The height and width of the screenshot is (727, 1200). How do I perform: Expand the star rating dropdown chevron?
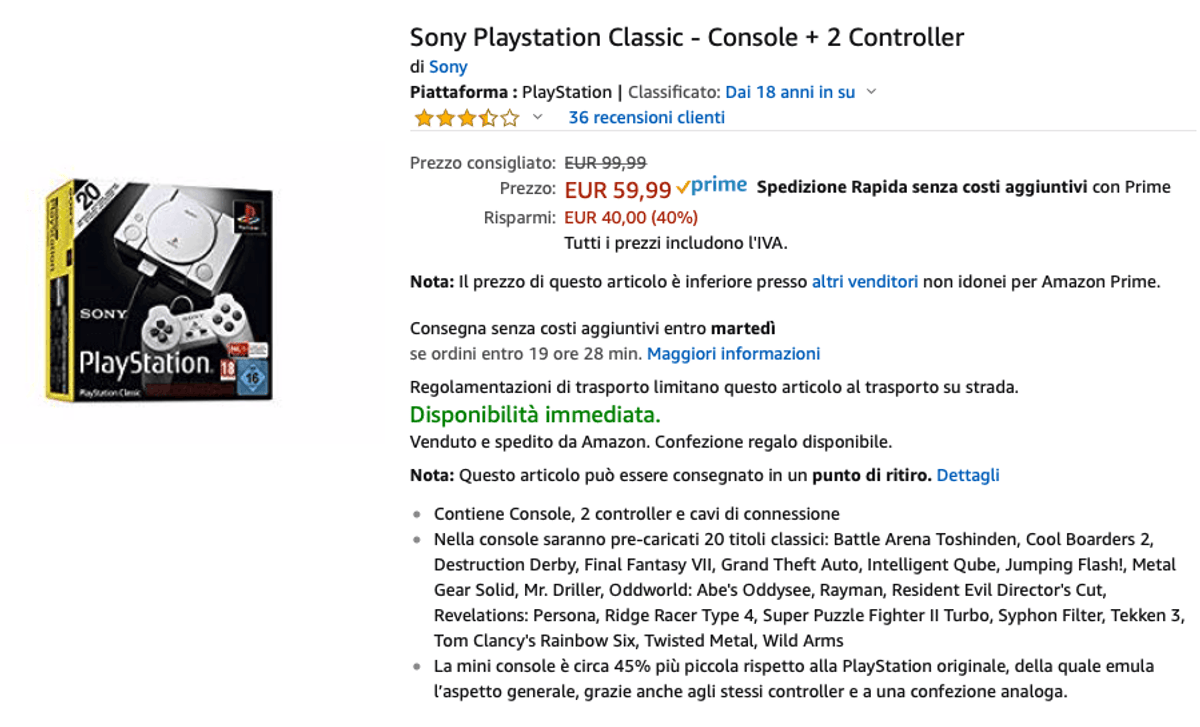click(x=537, y=117)
